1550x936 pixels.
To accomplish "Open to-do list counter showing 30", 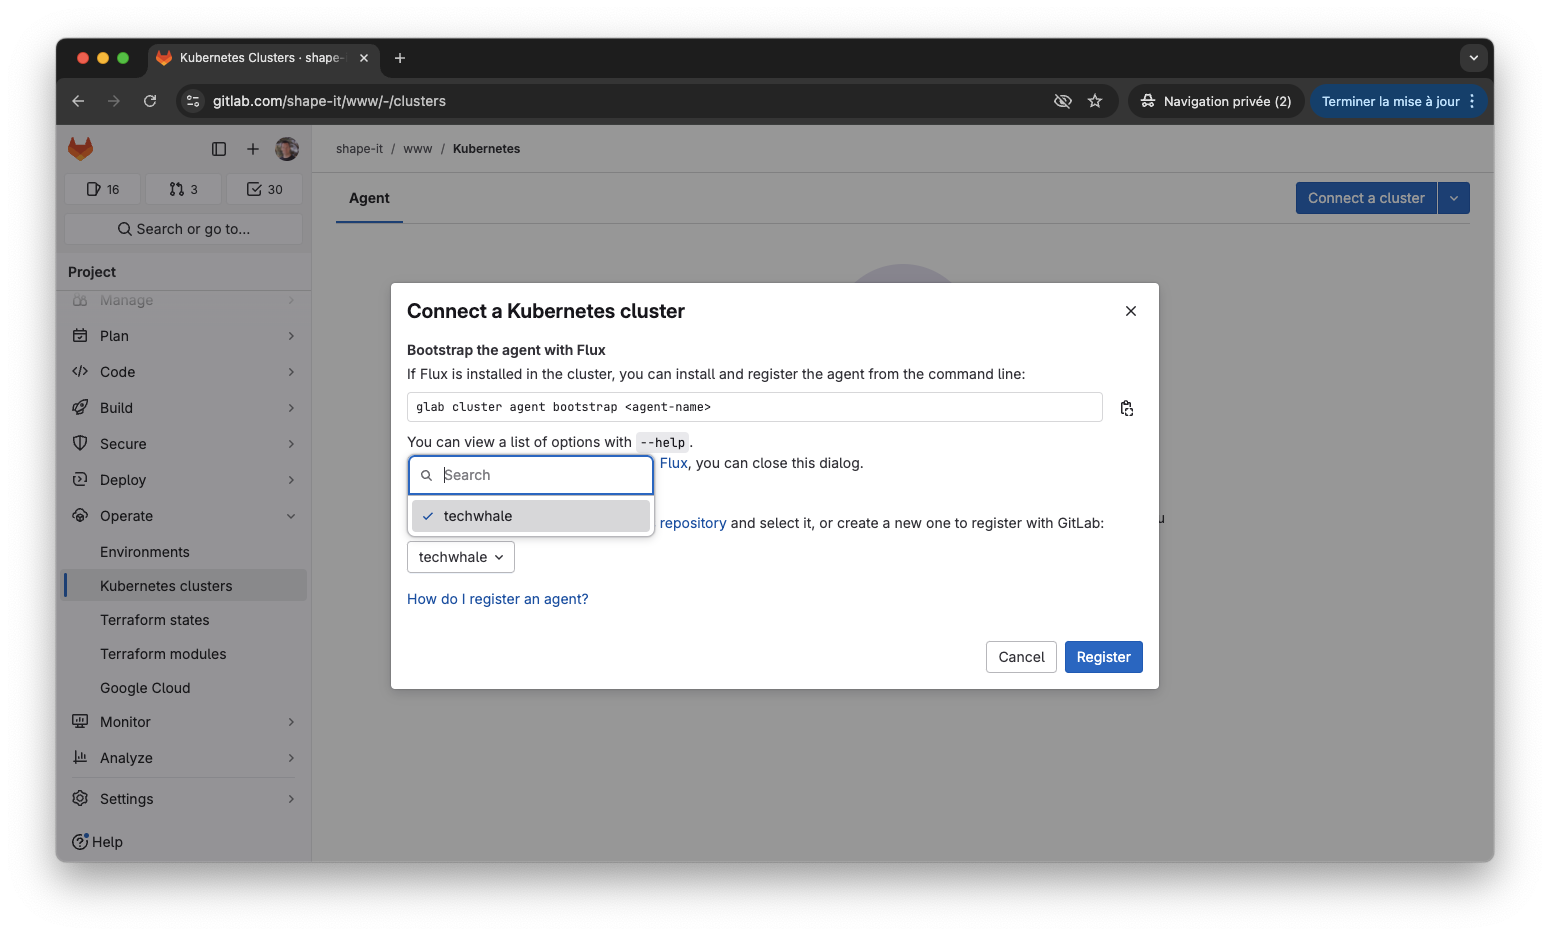I will point(265,189).
